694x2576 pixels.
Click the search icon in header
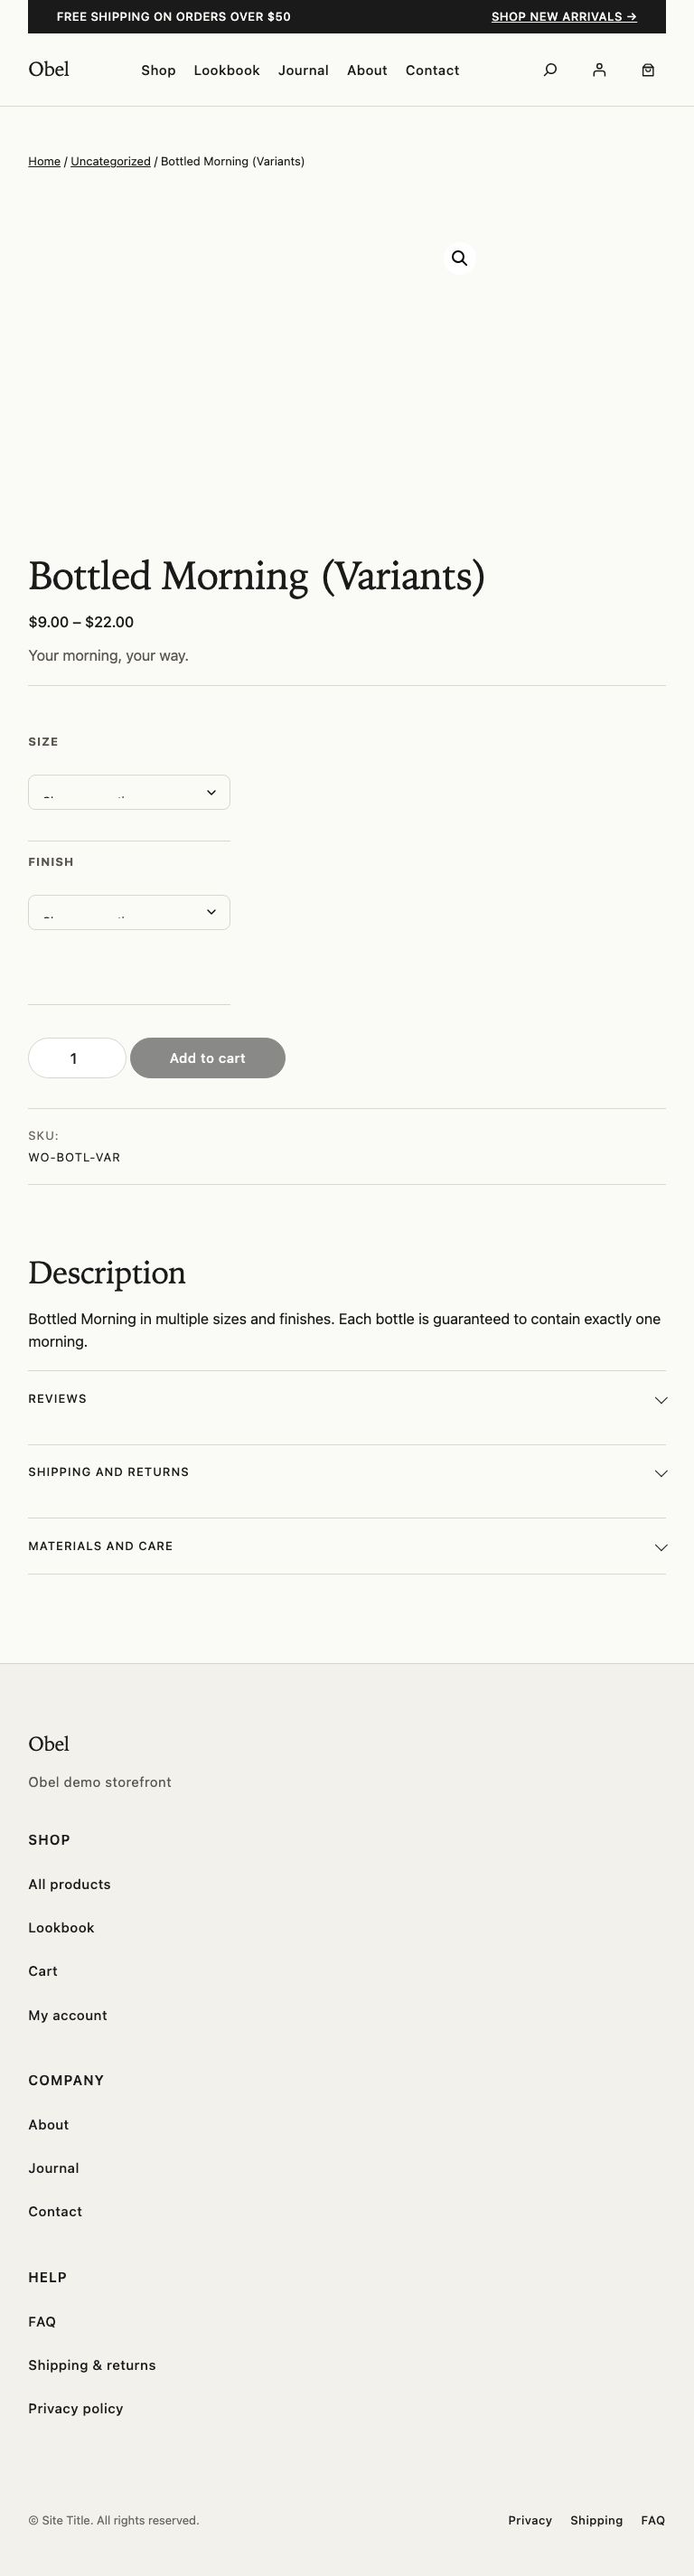(550, 70)
